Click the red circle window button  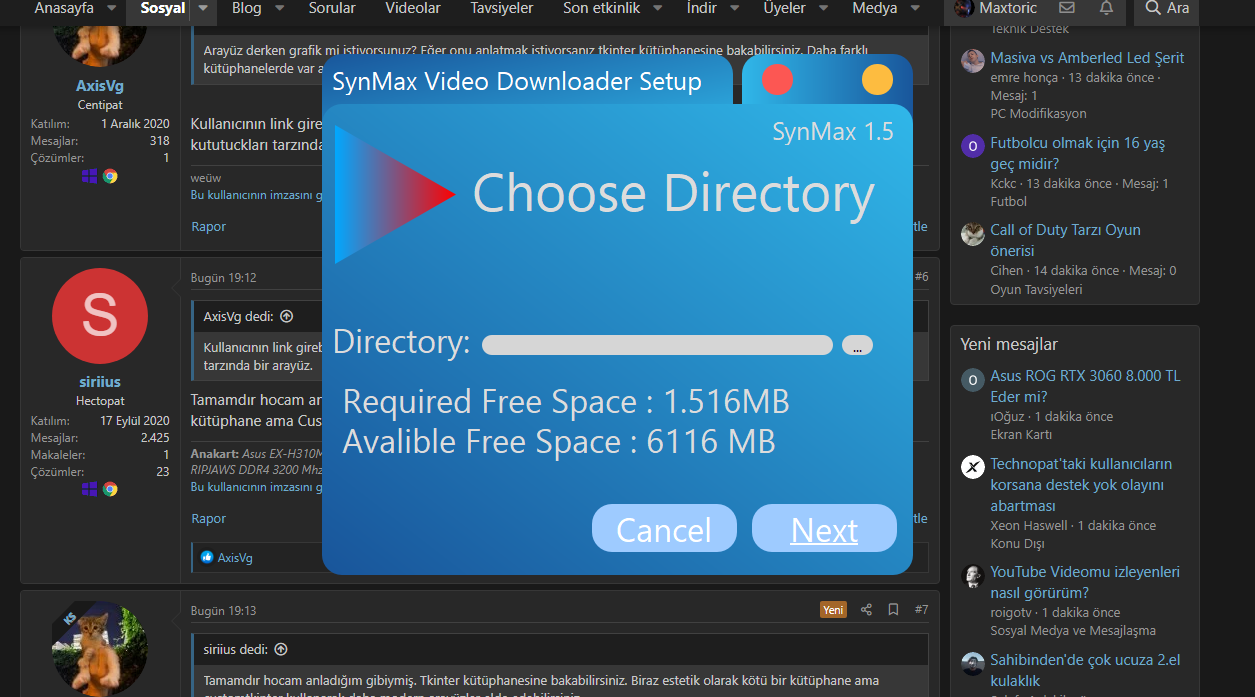click(777, 79)
